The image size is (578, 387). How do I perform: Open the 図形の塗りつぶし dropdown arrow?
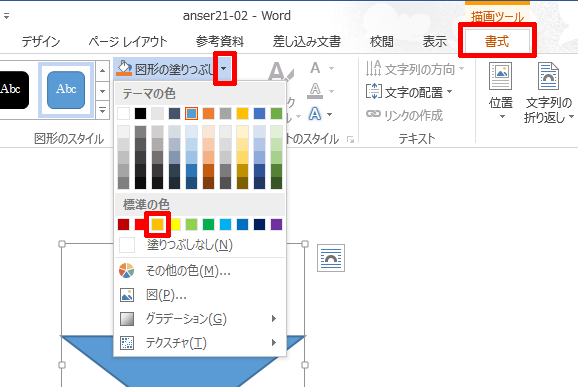[x=224, y=69]
